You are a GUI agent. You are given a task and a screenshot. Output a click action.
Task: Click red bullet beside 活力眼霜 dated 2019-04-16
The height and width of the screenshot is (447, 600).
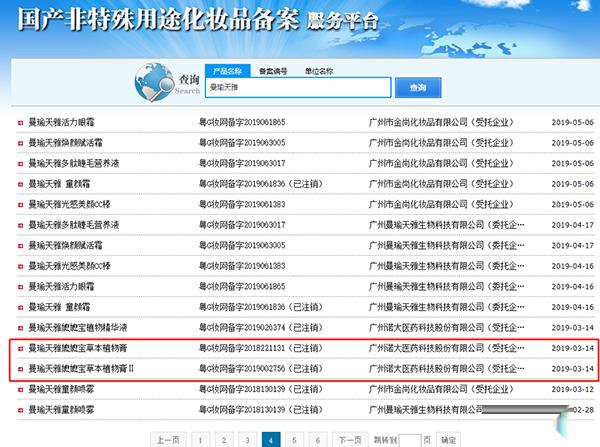tap(21, 287)
